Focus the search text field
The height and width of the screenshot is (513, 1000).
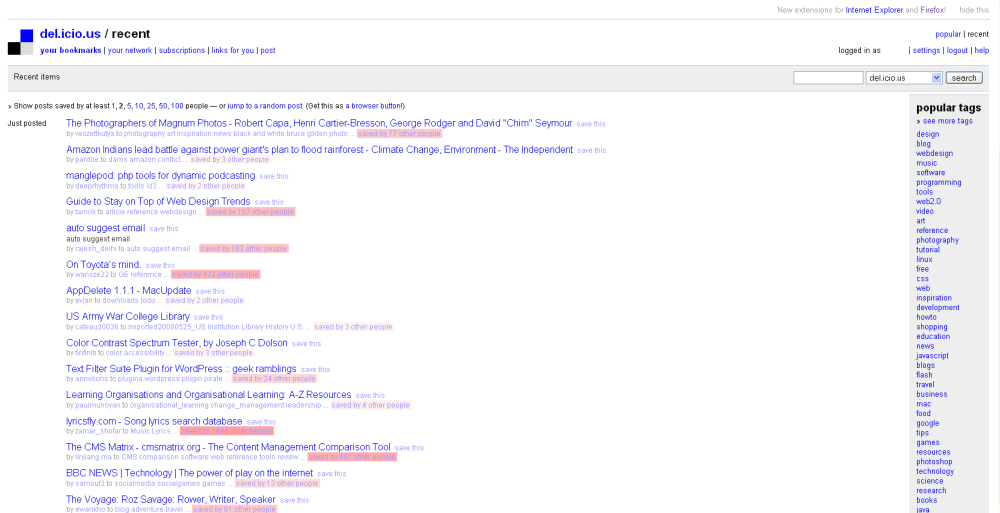point(828,78)
